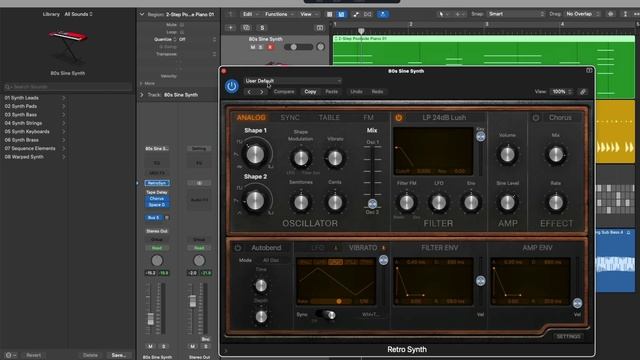This screenshot has width=640, height=360.
Task: Click the Cents knob
Action: [335, 202]
